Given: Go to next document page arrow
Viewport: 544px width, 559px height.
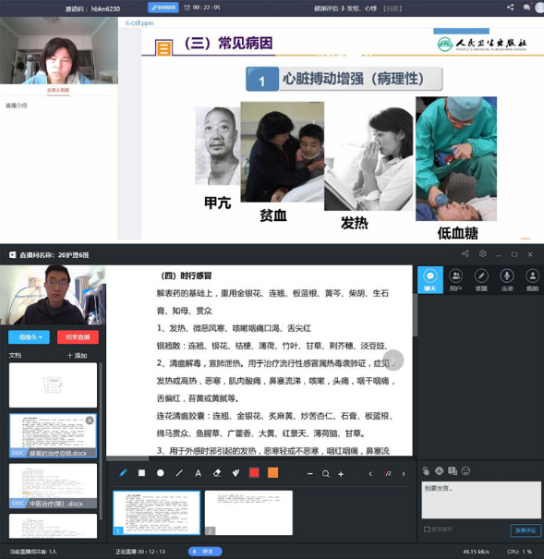Looking at the screenshot, I should pyautogui.click(x=404, y=473).
